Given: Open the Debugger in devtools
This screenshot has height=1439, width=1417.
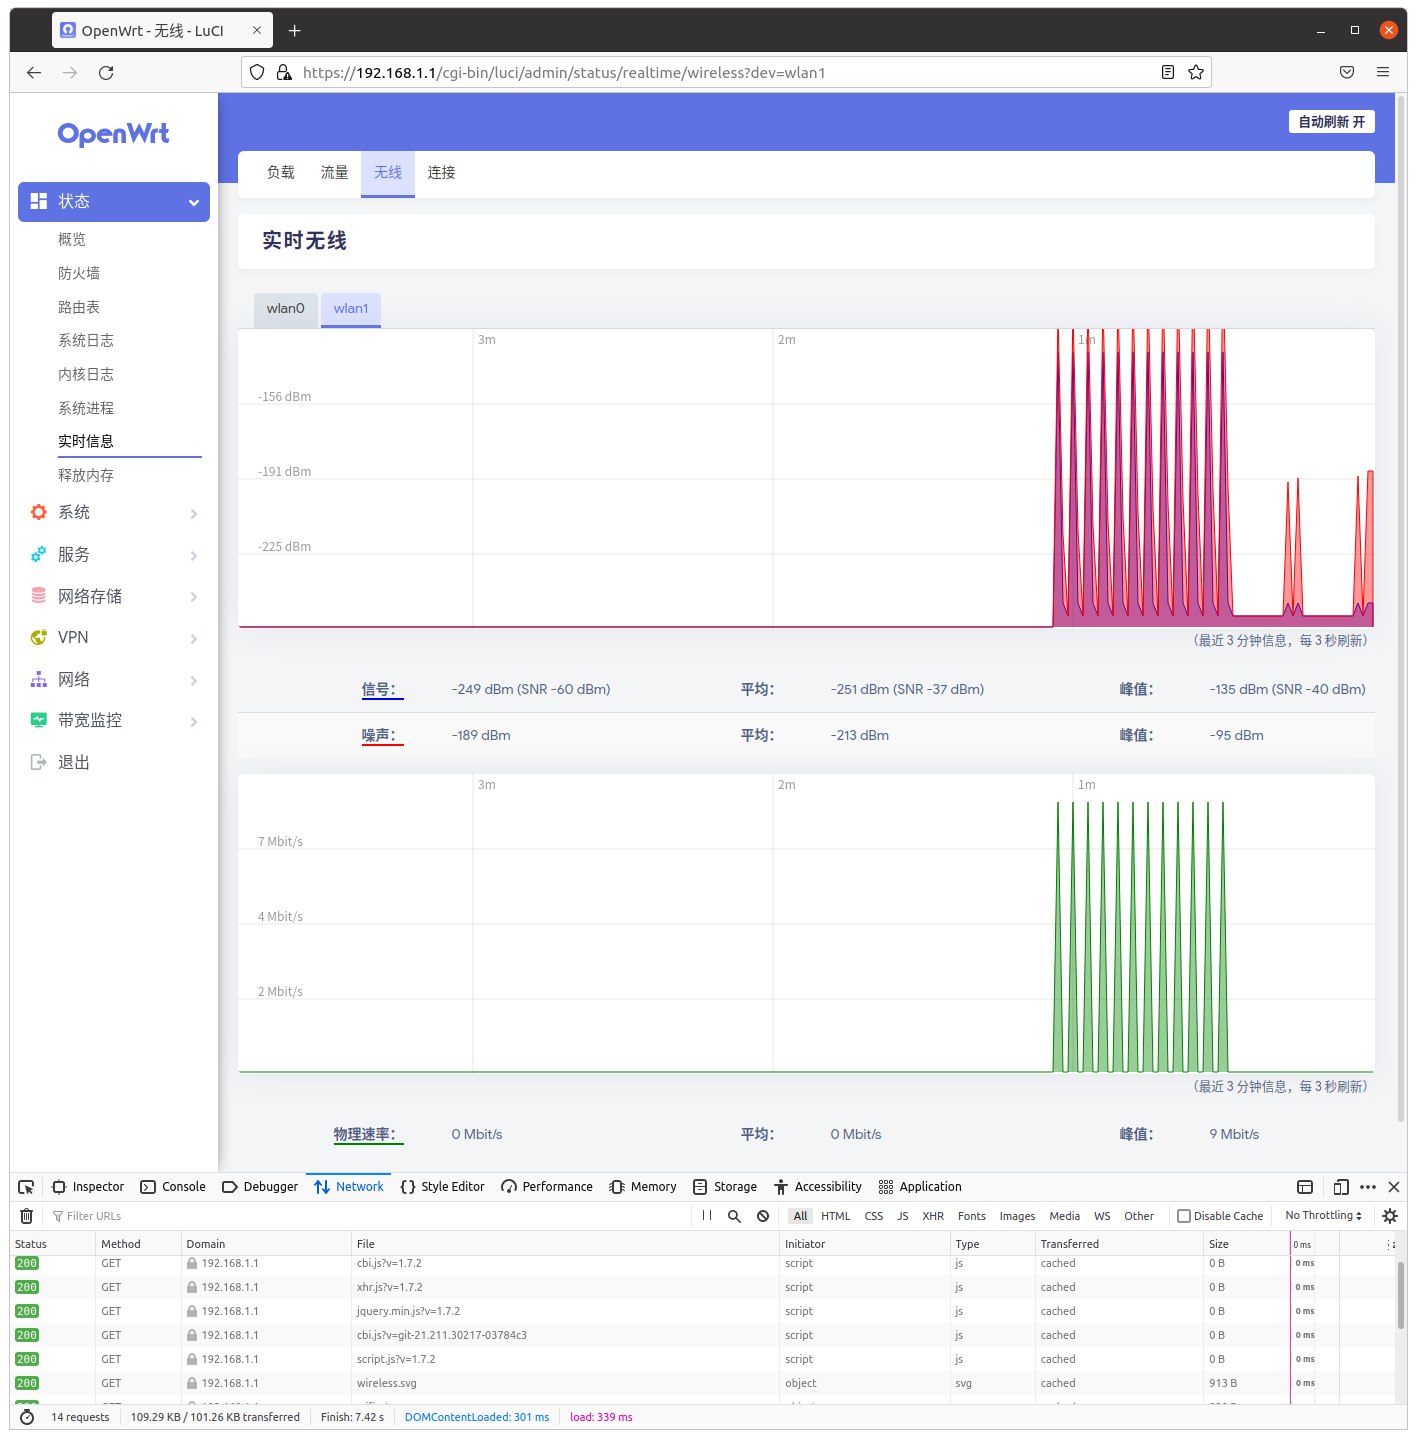Looking at the screenshot, I should [x=259, y=1187].
